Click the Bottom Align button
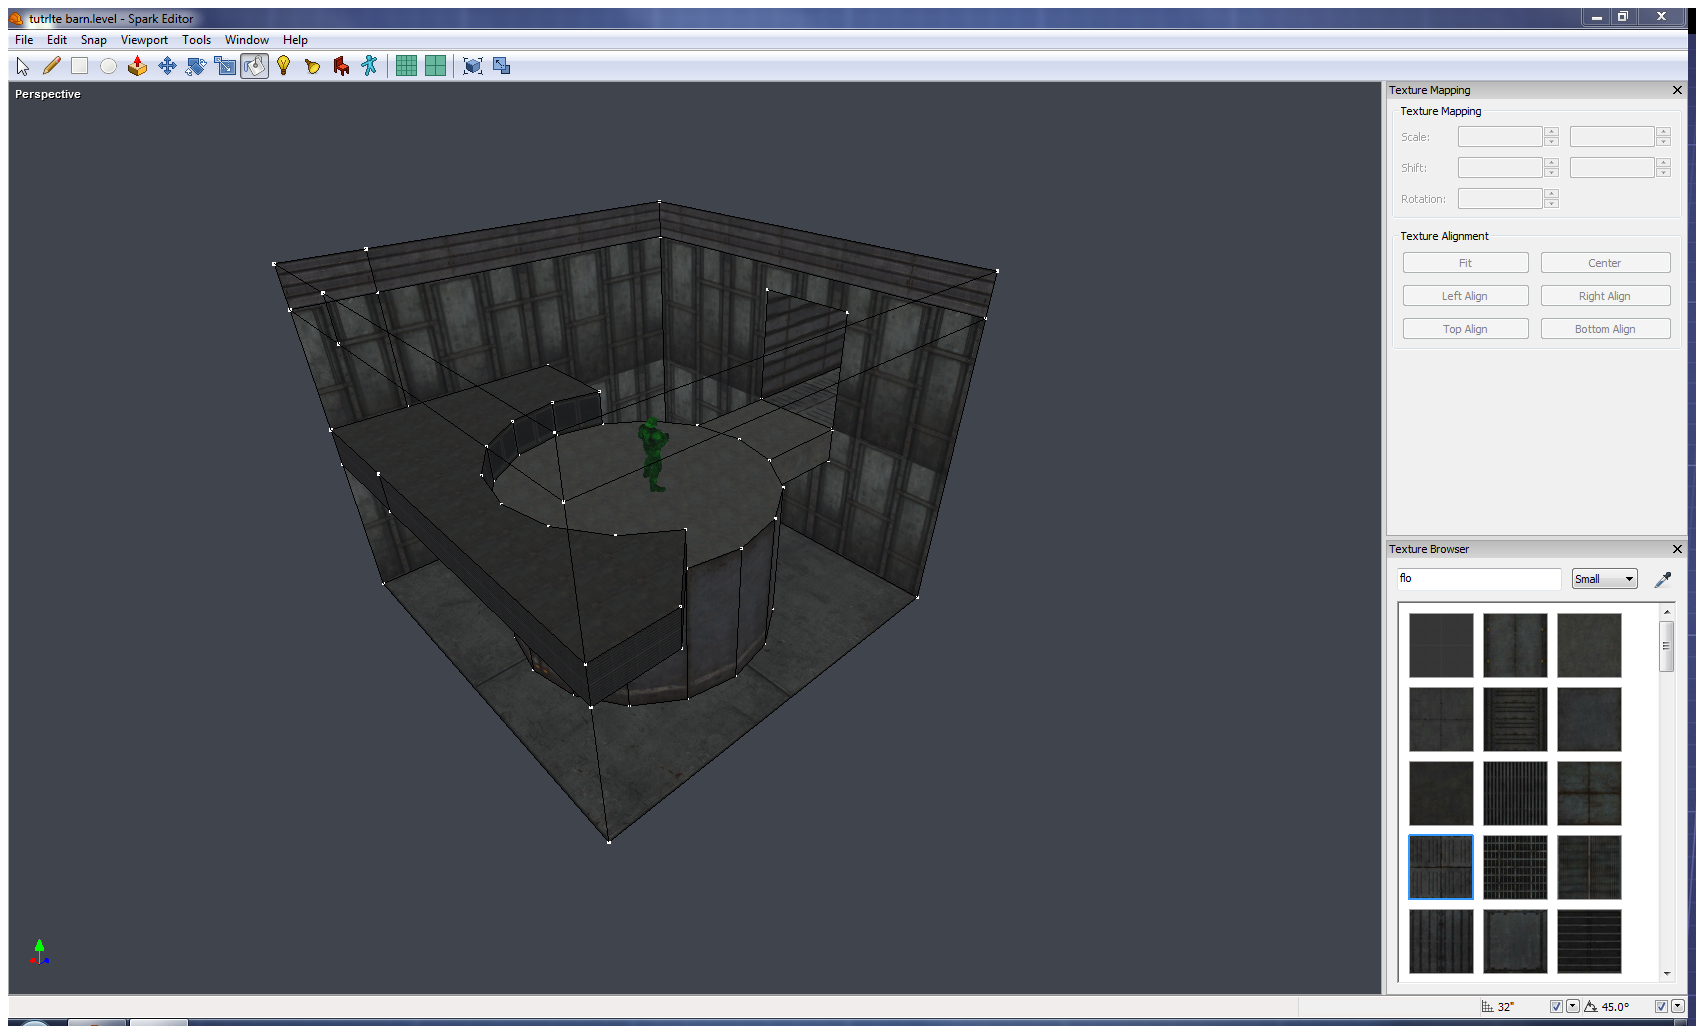This screenshot has width=1696, height=1026. [1605, 329]
